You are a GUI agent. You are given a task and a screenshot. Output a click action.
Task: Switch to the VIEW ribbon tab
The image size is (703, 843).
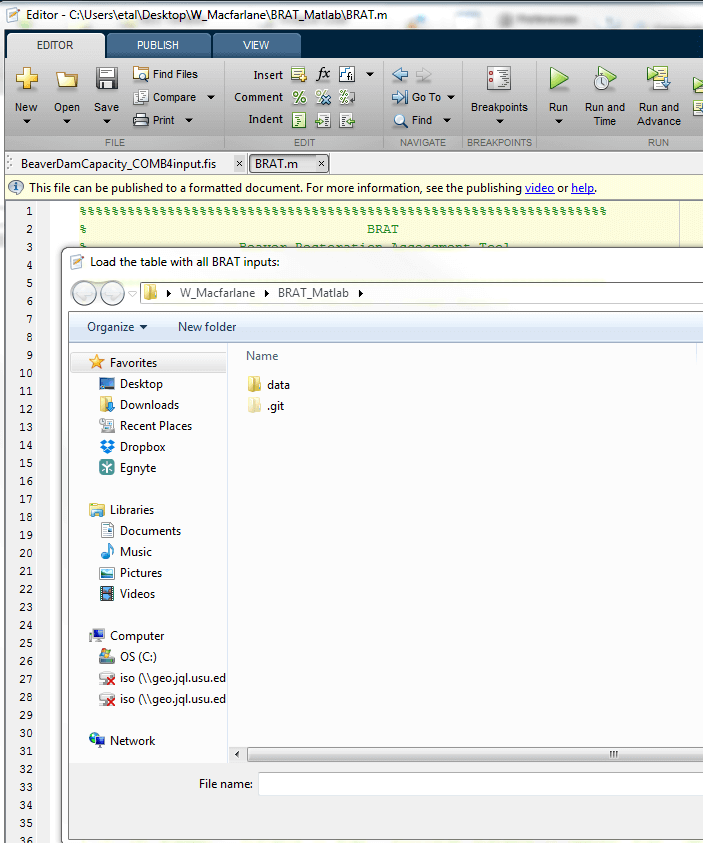[256, 46]
